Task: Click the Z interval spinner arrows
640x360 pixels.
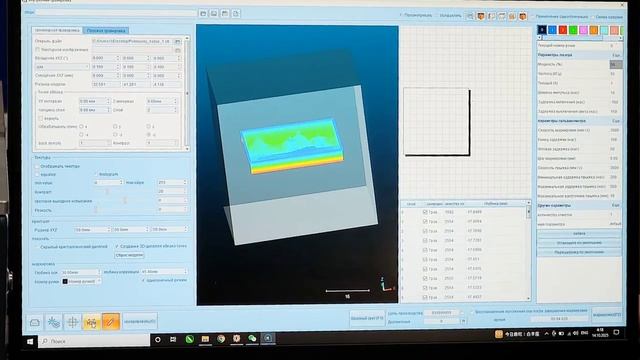Action: (176, 101)
